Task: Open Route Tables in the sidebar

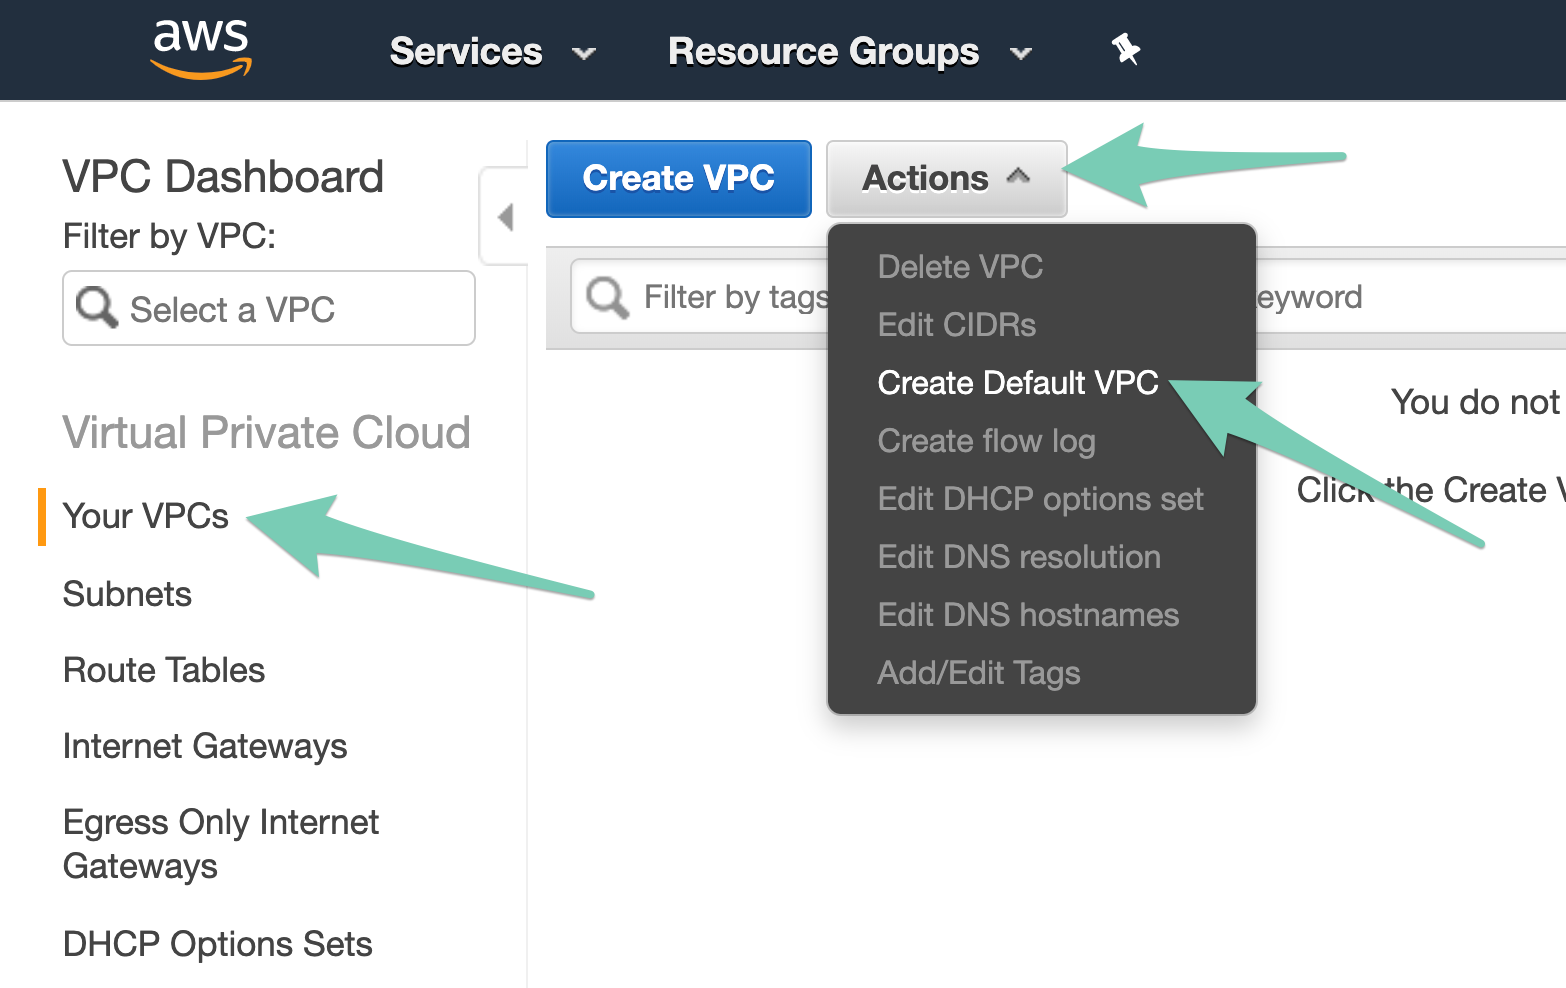Action: pyautogui.click(x=164, y=670)
